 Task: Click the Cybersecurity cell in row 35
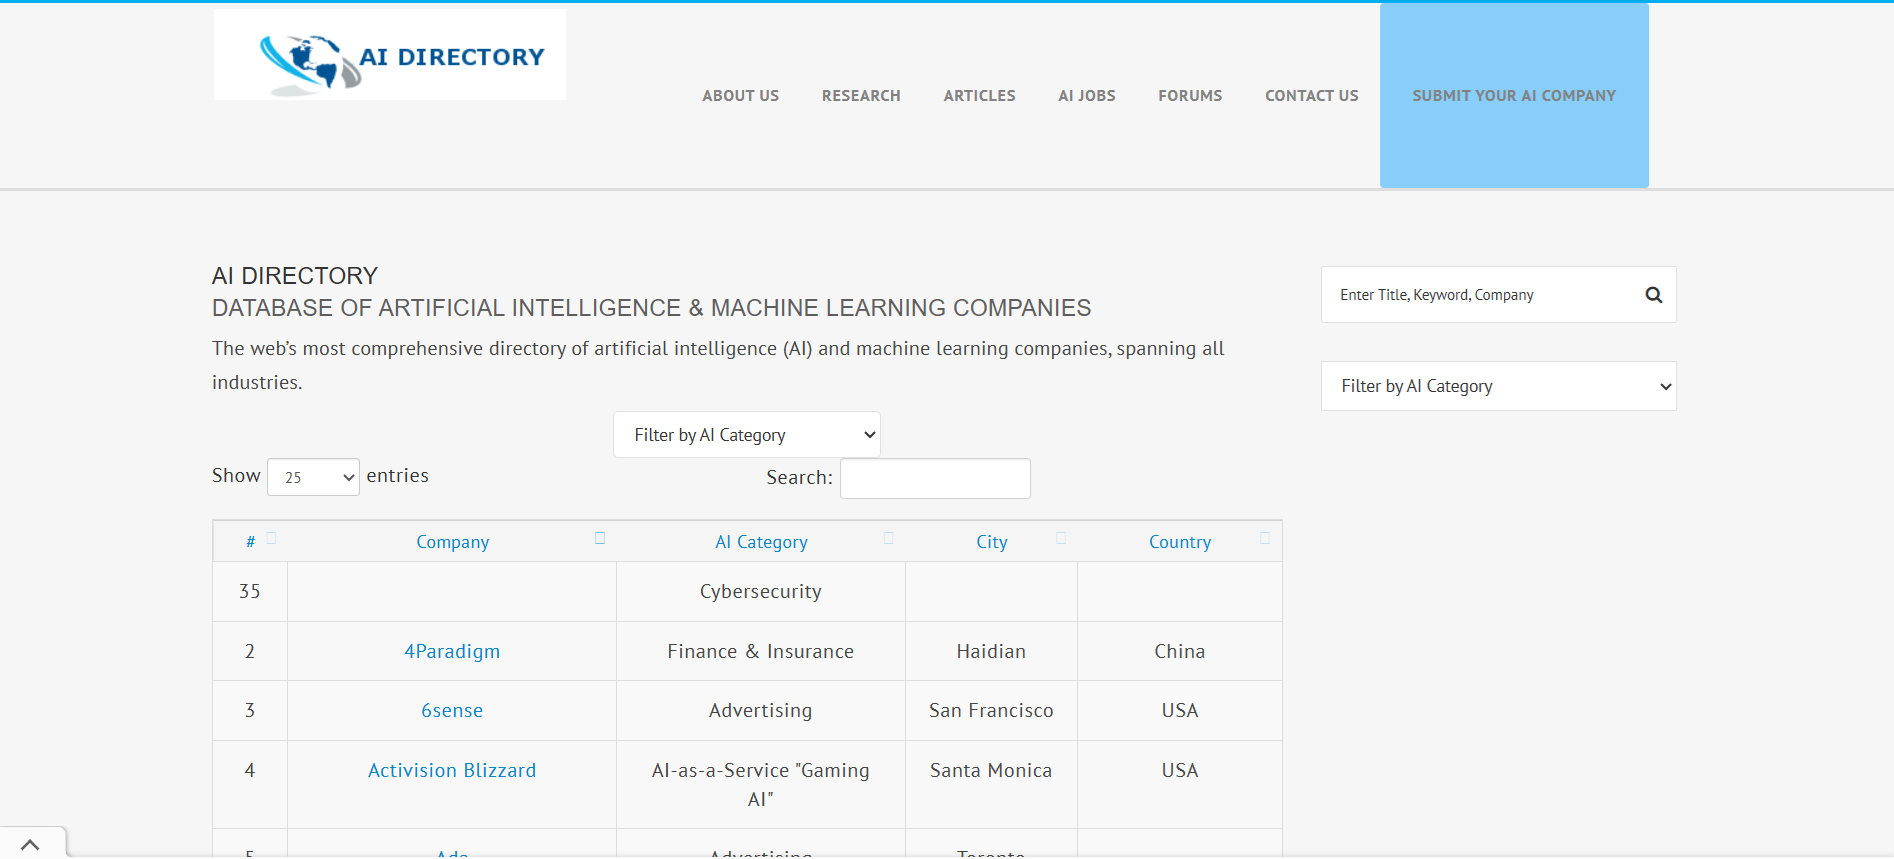[761, 591]
